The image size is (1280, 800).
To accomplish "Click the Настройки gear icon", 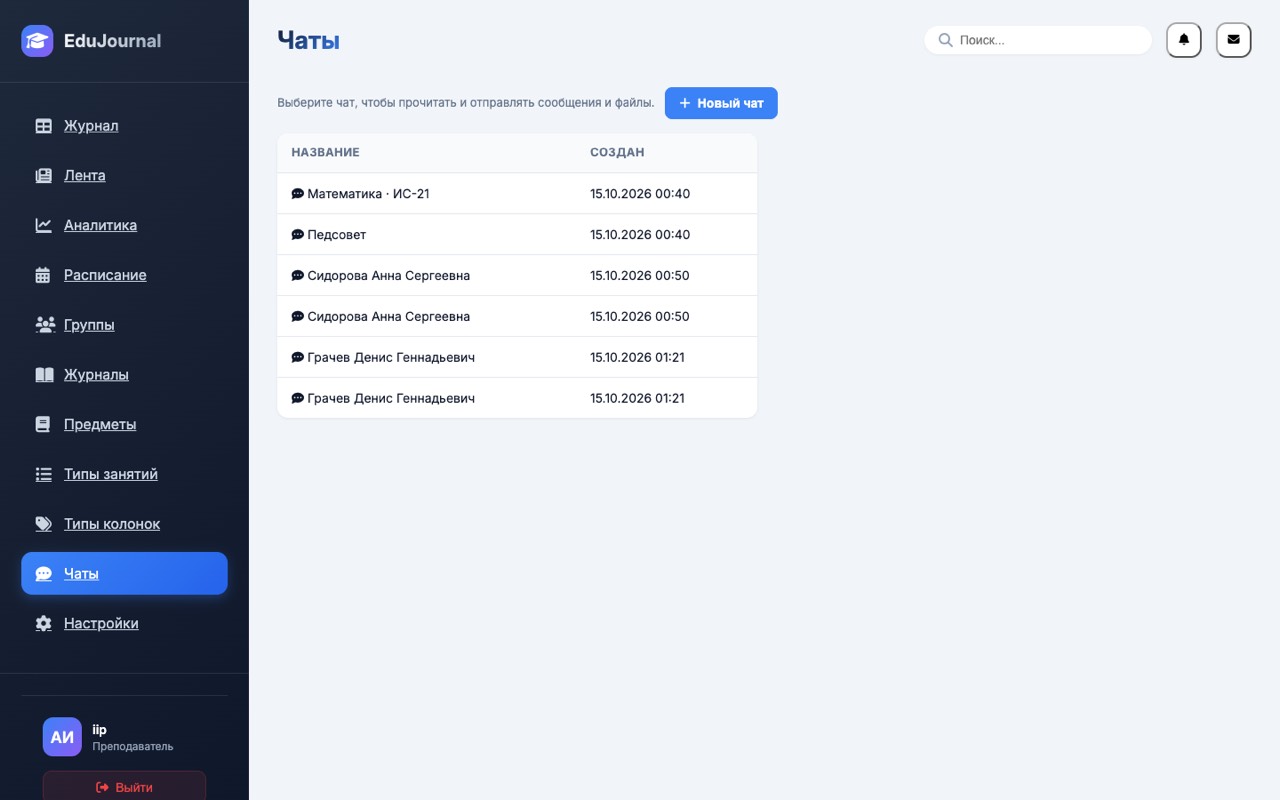I will tap(43, 623).
